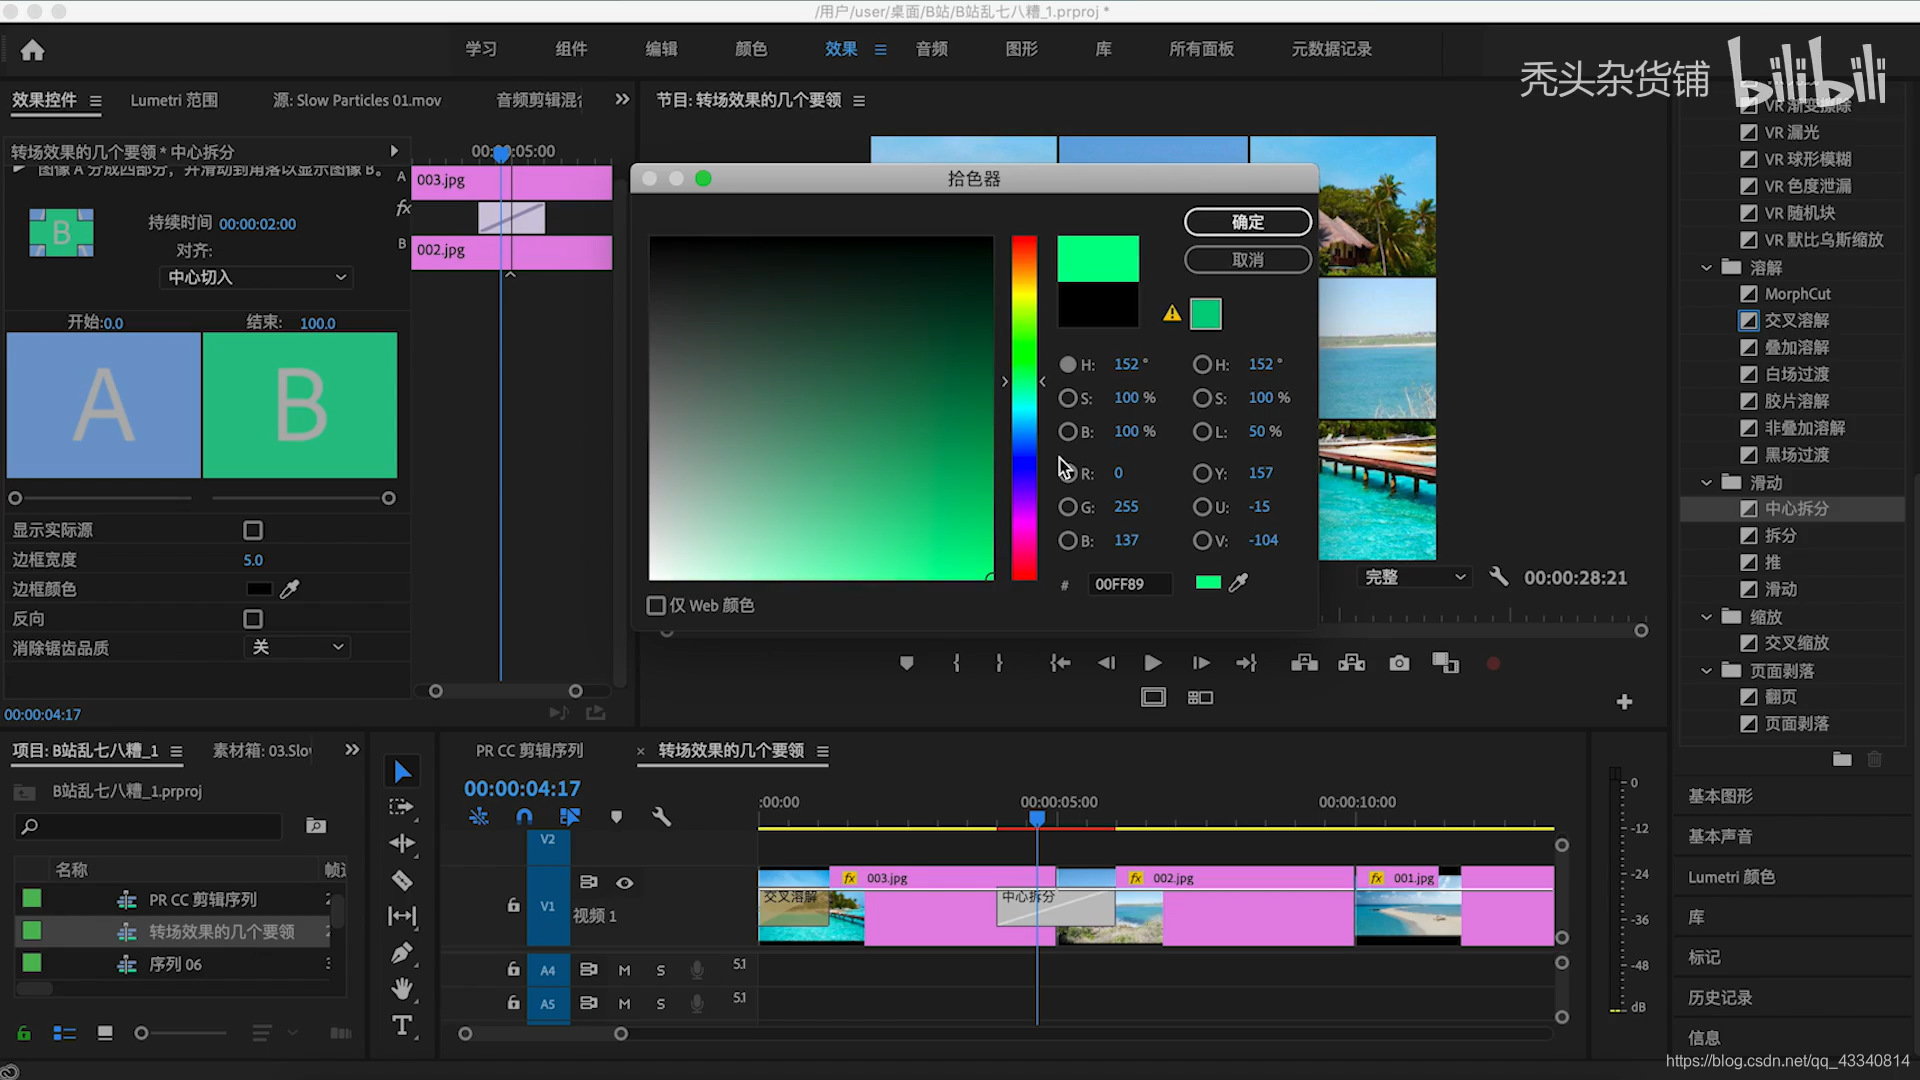Toggle V1 track visibility eye
Image resolution: width=1920 pixels, height=1080 pixels.
[624, 882]
